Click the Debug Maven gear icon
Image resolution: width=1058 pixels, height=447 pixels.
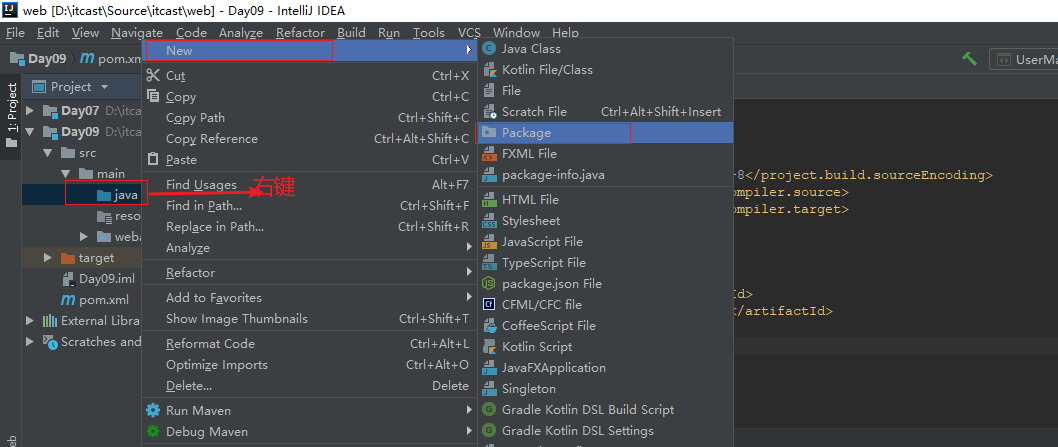[153, 431]
